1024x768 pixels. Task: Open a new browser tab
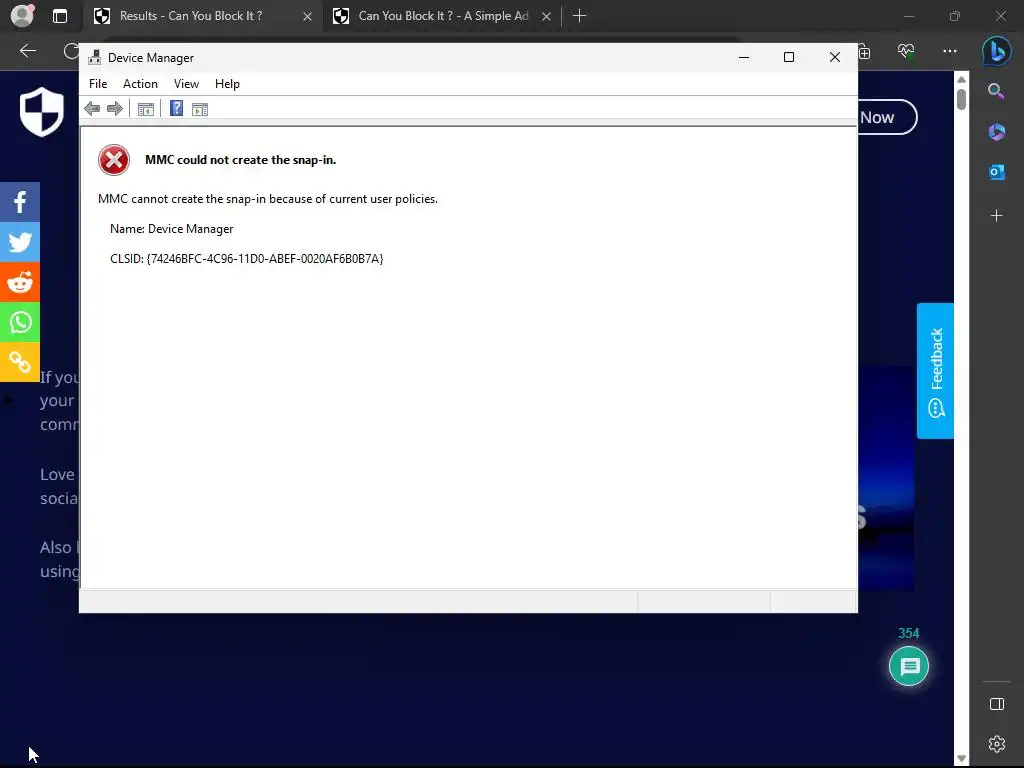pyautogui.click(x=579, y=16)
